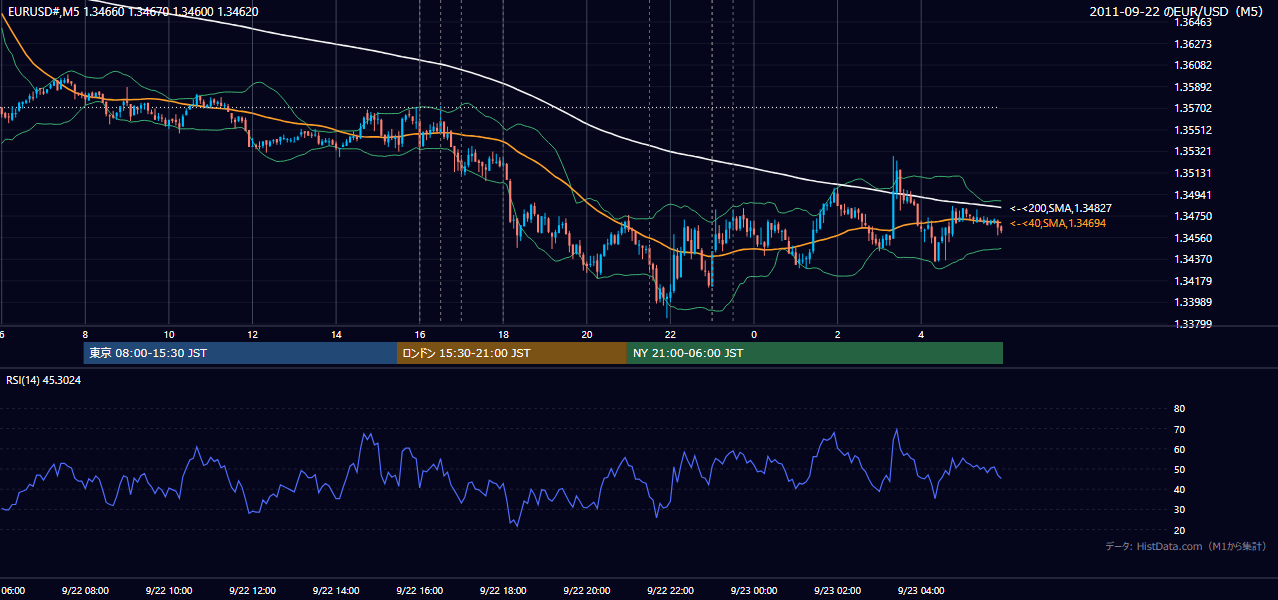Click price axis value 1.34370
Viewport: 1278px width, 600px height.
pyautogui.click(x=1193, y=259)
